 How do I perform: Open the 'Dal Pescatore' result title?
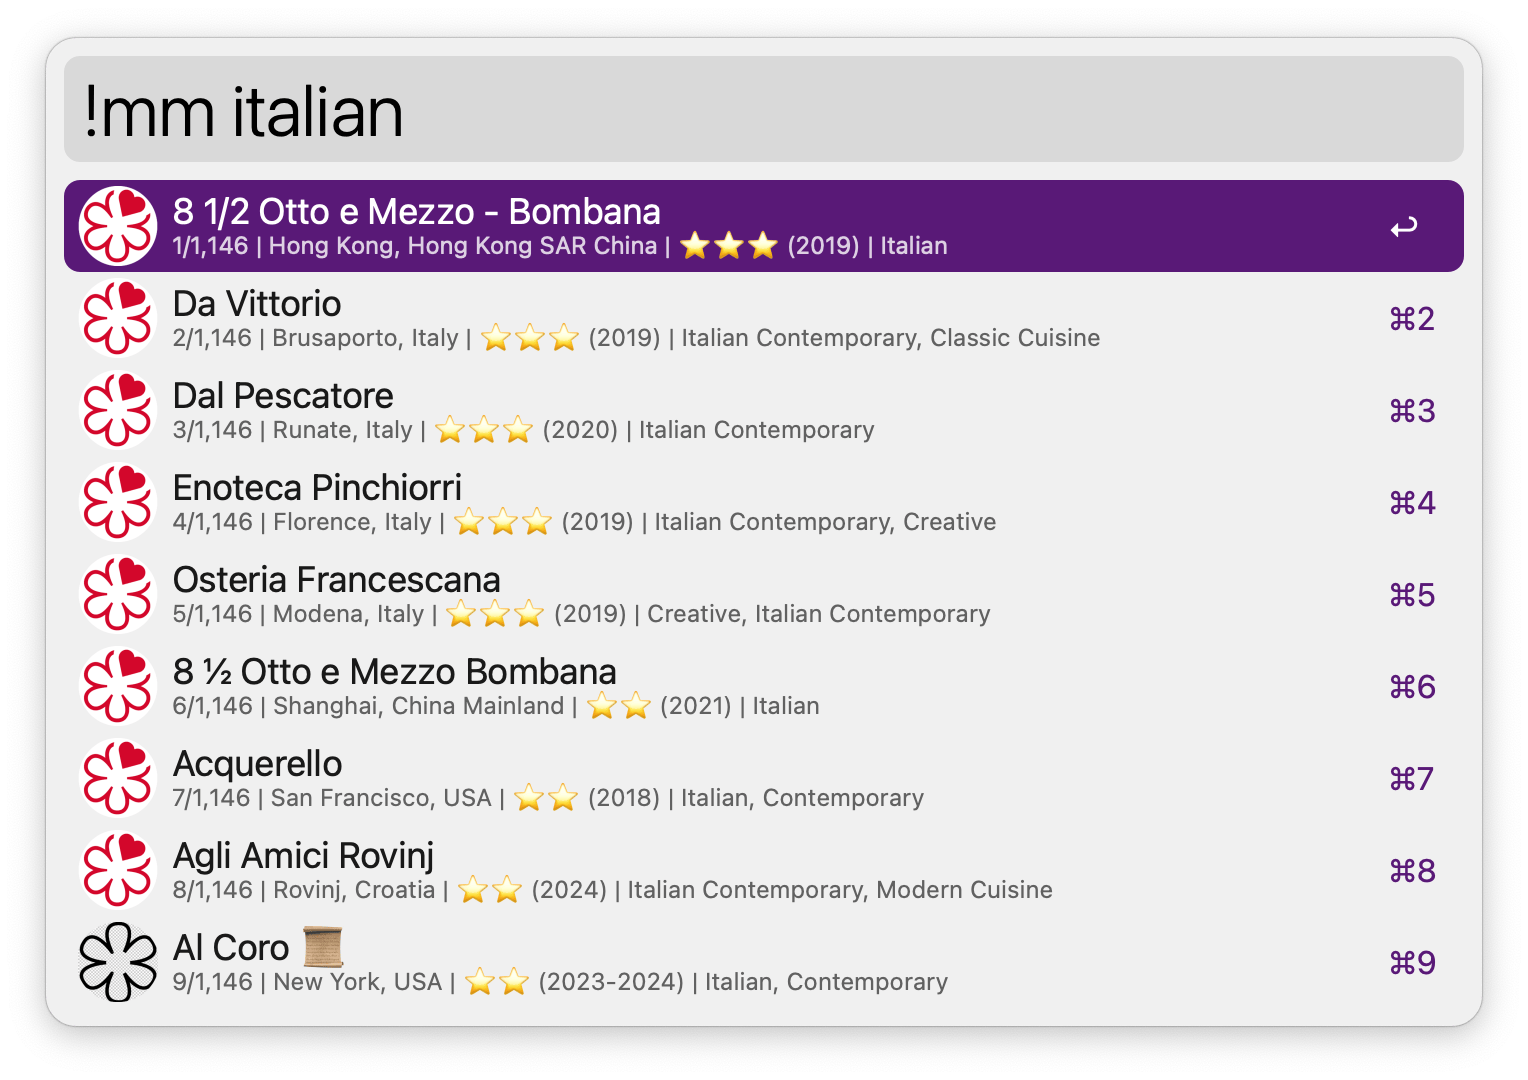coord(283,396)
